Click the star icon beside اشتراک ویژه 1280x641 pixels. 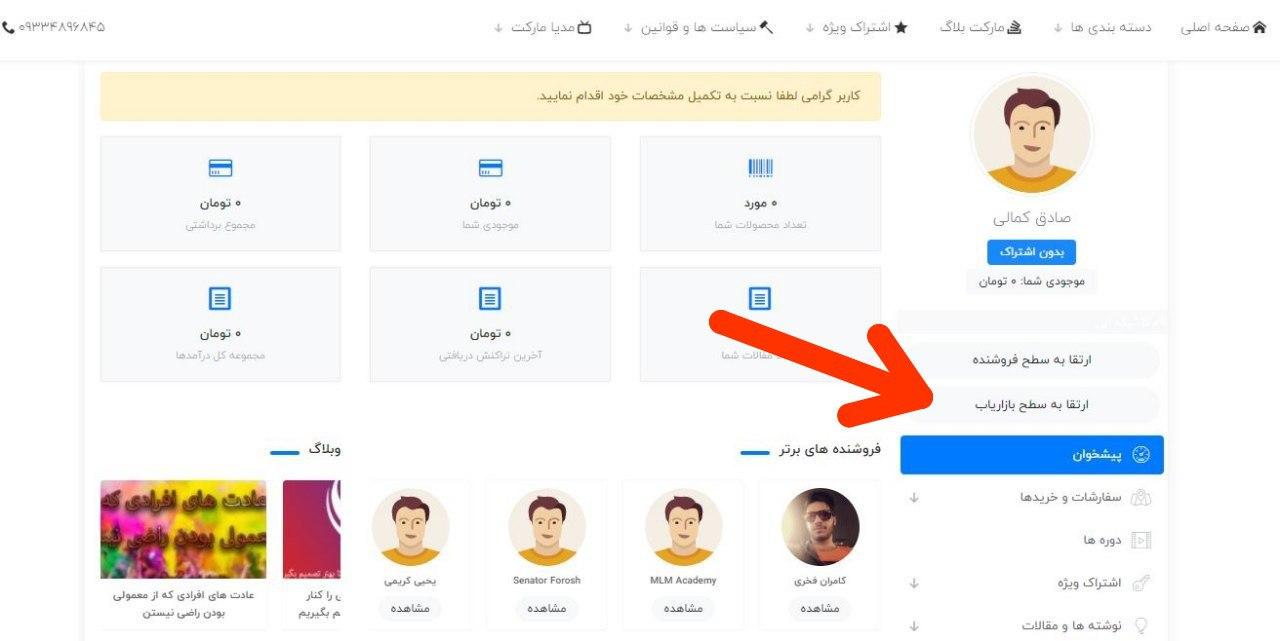pos(900,27)
